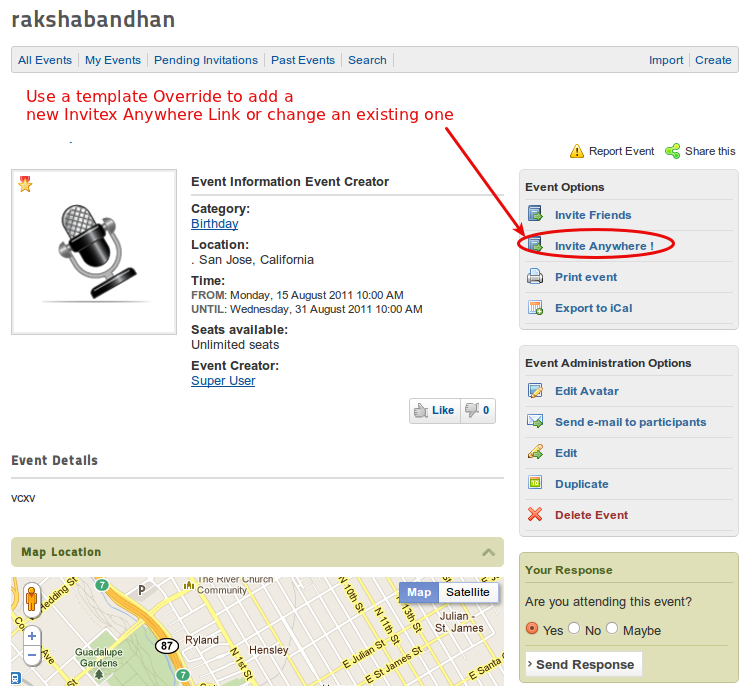Click the Like button
The image size is (749, 686).
pyautogui.click(x=435, y=410)
